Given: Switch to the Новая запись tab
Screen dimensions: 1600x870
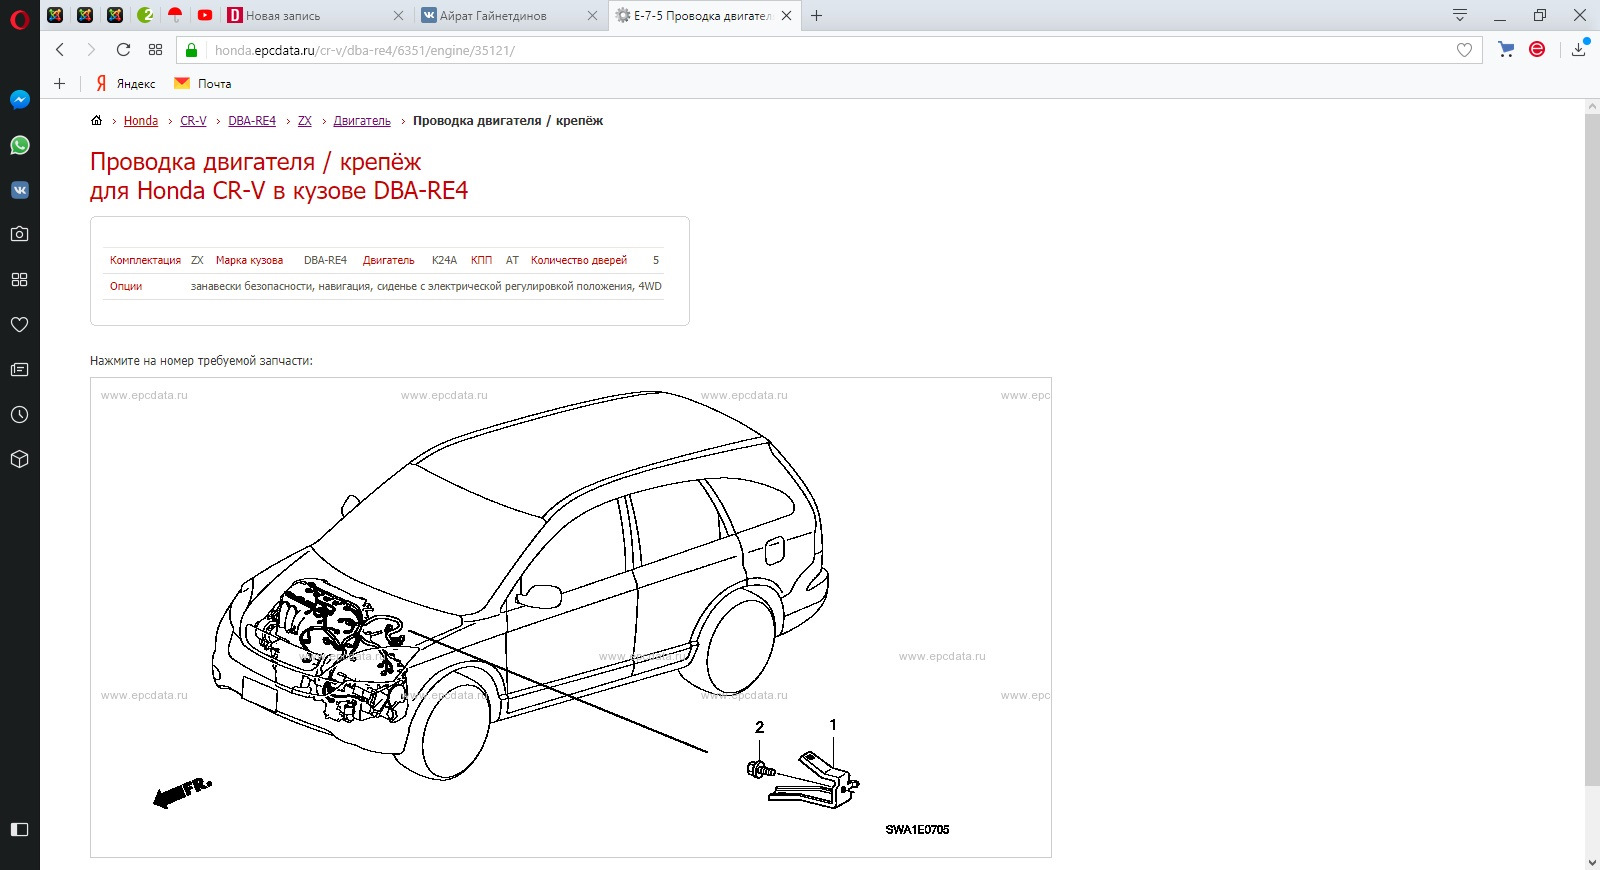Looking at the screenshot, I should tap(315, 16).
